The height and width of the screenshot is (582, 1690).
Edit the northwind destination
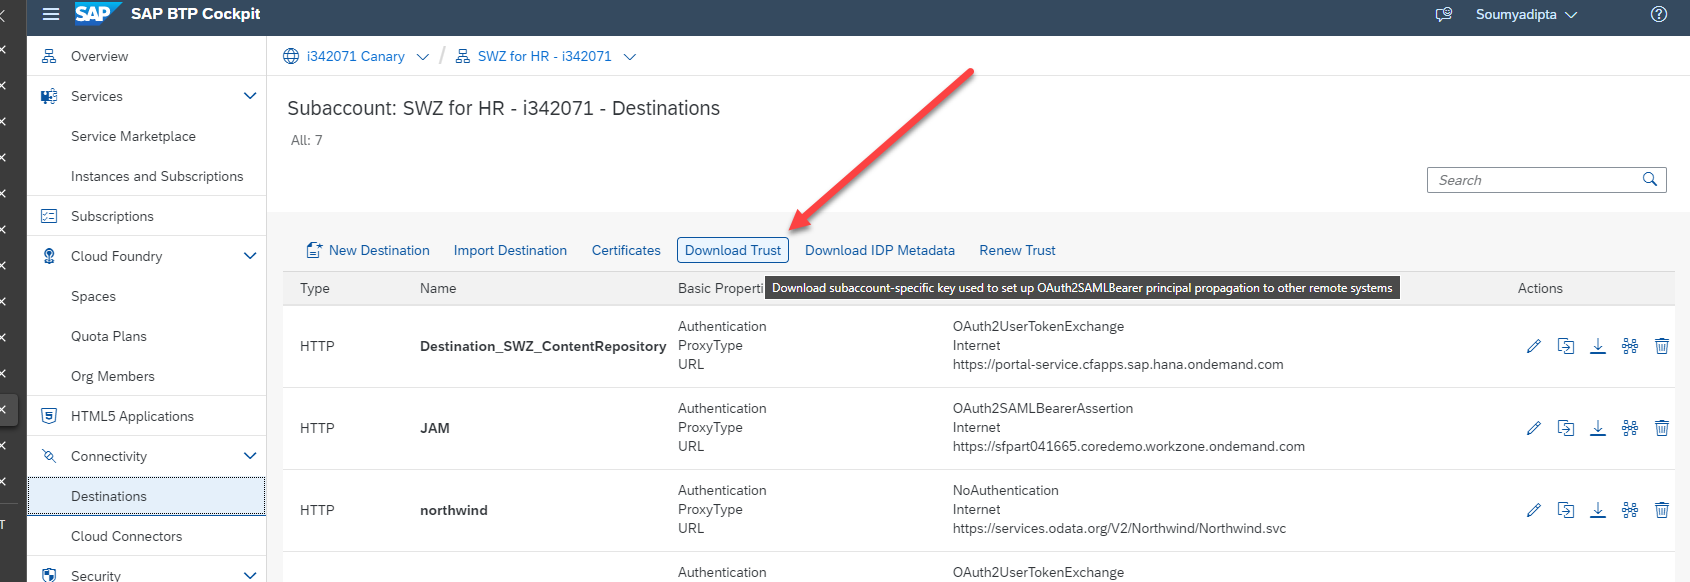click(1534, 510)
